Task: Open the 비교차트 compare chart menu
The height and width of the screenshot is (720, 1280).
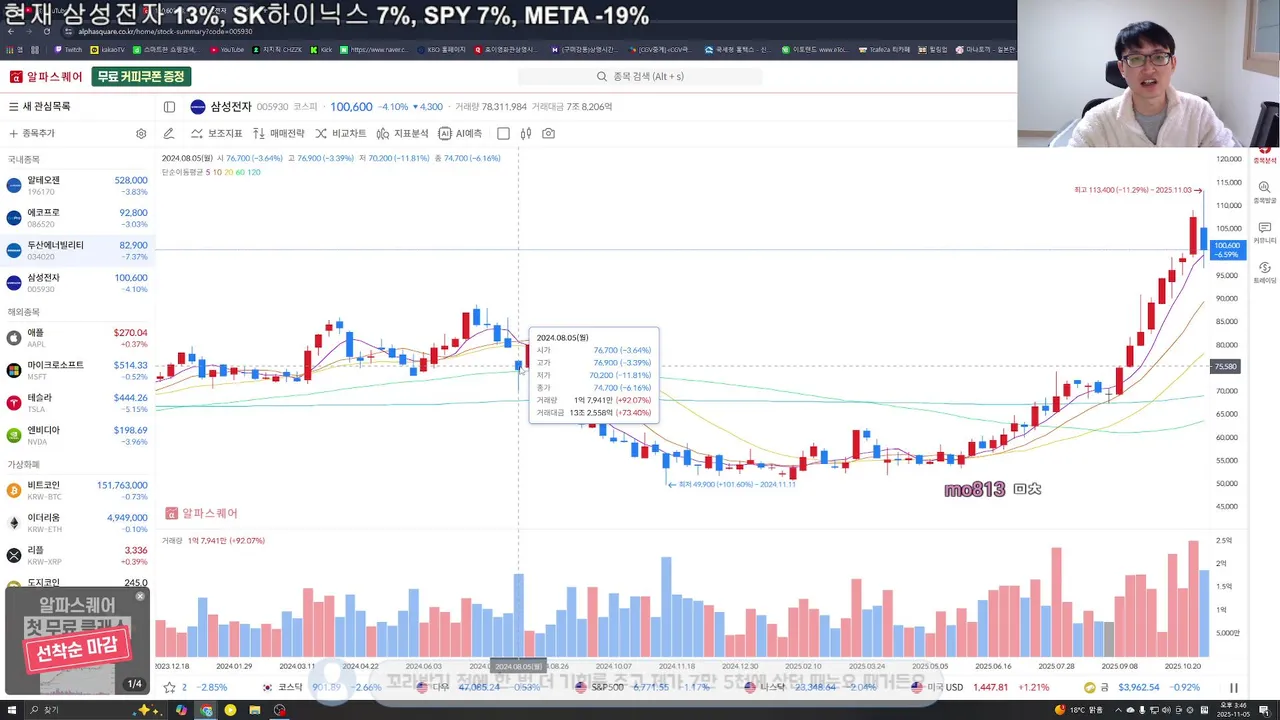Action: (x=341, y=133)
